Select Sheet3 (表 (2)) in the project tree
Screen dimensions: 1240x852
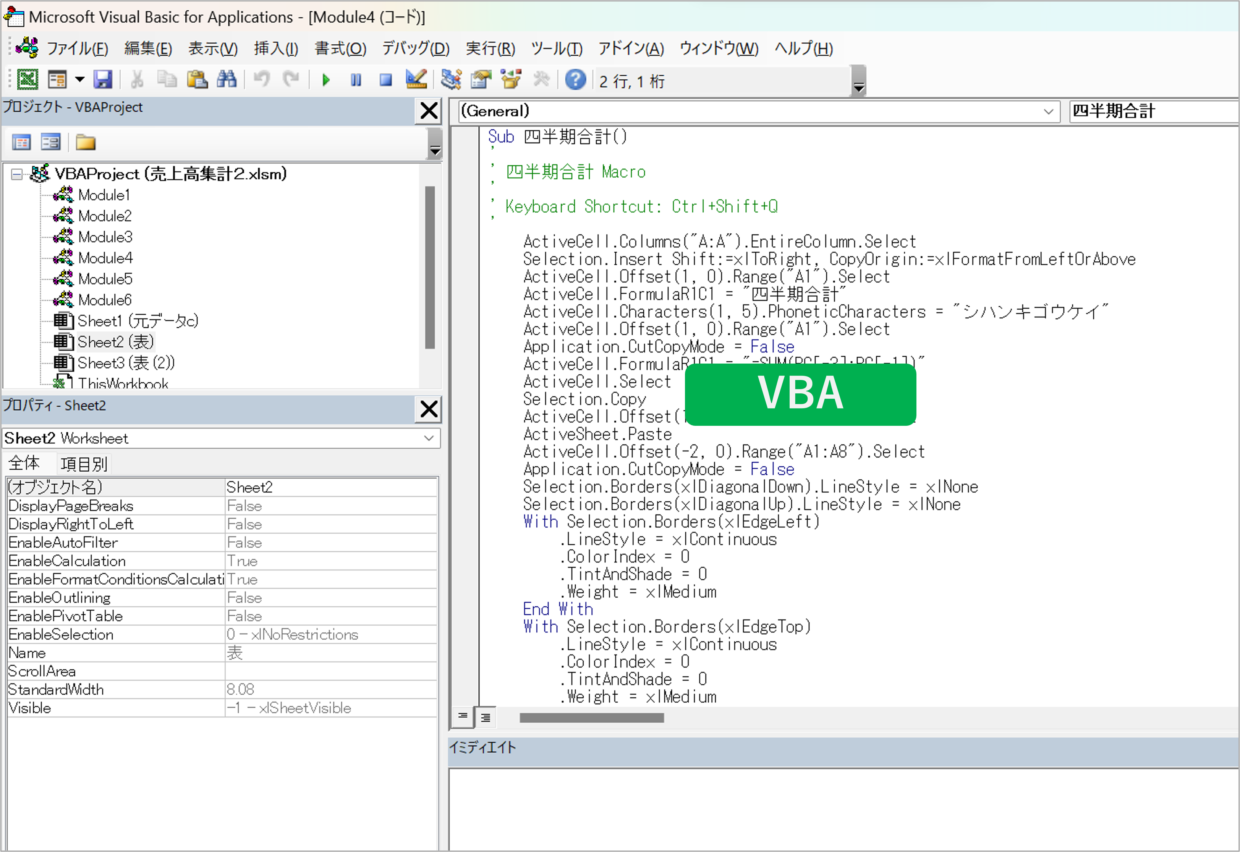tap(126, 363)
